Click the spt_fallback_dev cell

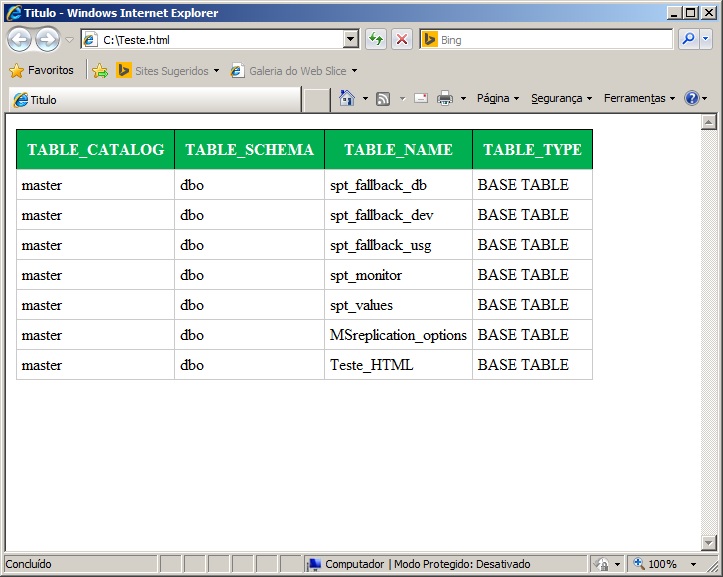(398, 215)
